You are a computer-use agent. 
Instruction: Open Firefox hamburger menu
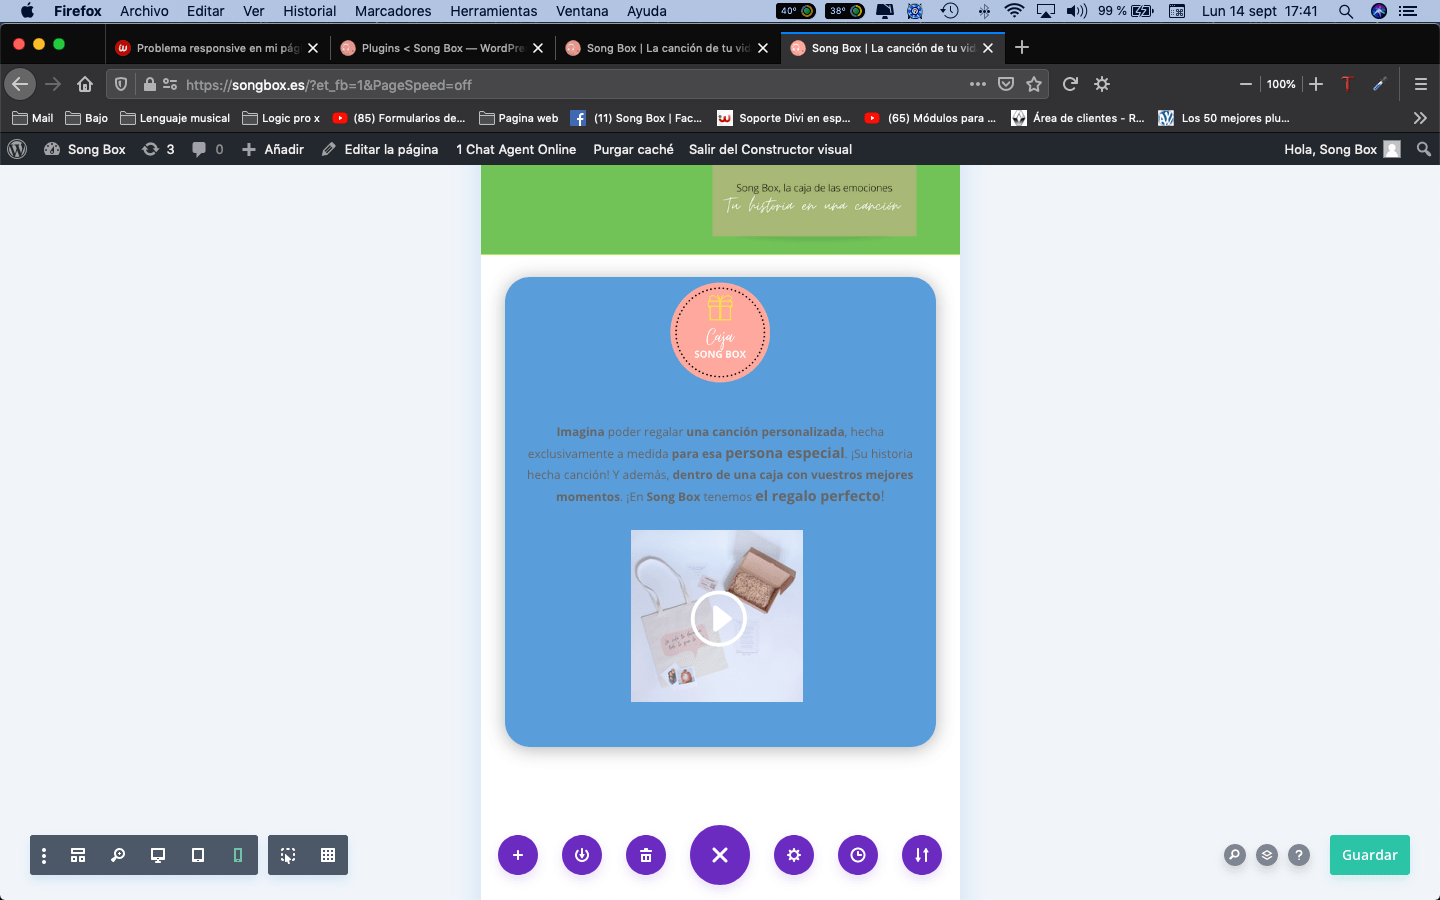tap(1420, 84)
